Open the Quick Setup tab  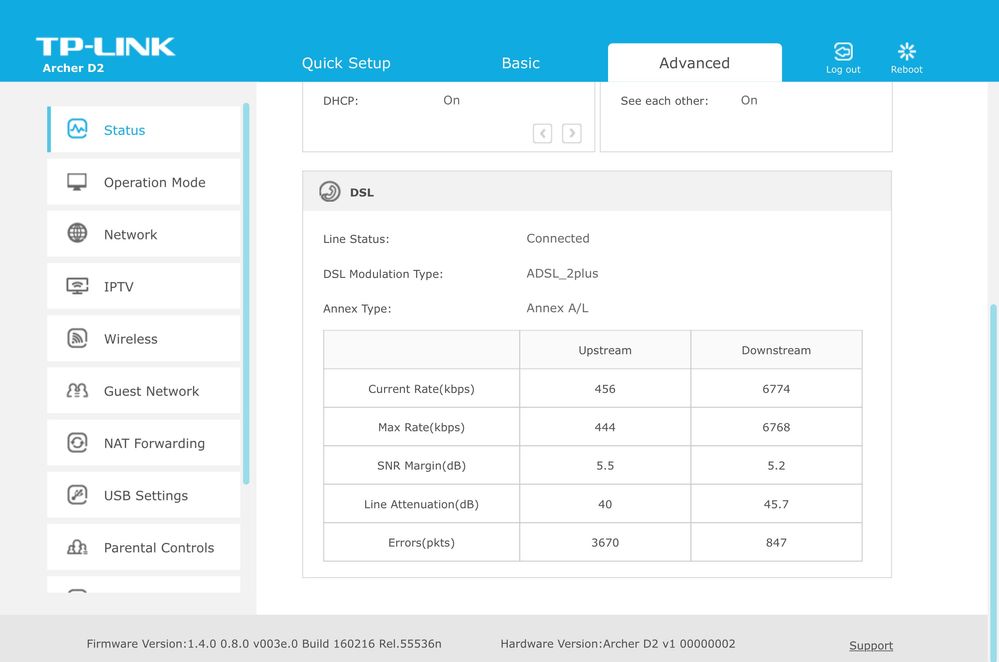pyautogui.click(x=346, y=63)
